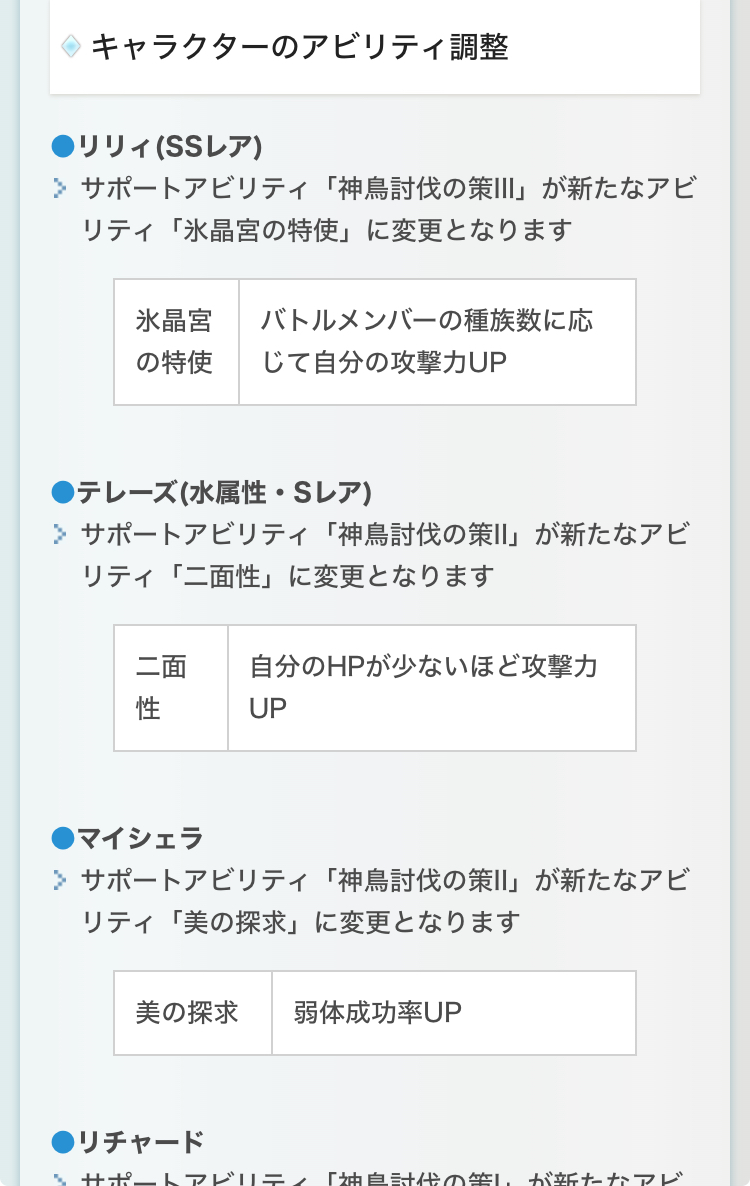Click the blue bullet beside リチャード

coord(63,1141)
